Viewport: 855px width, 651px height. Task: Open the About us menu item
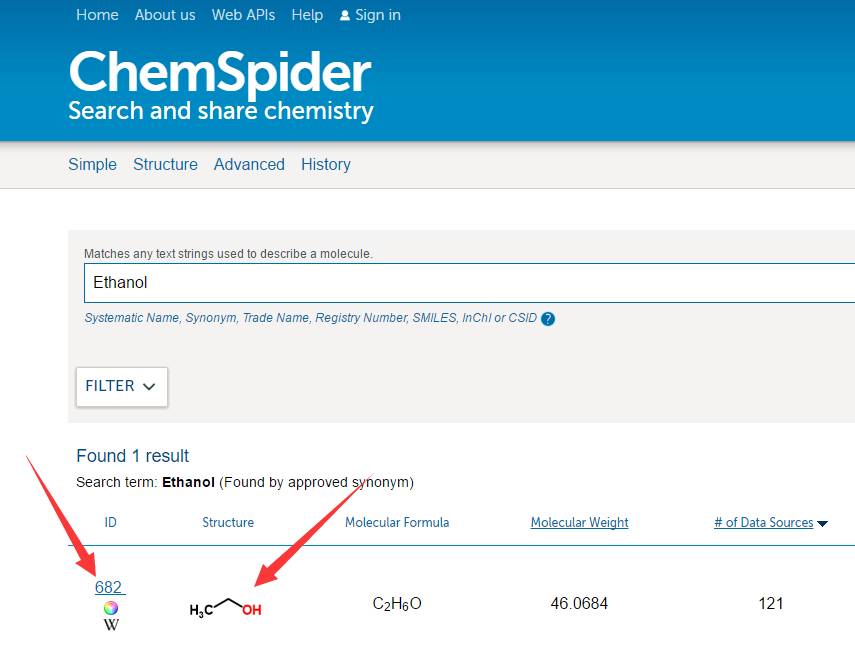coord(165,15)
